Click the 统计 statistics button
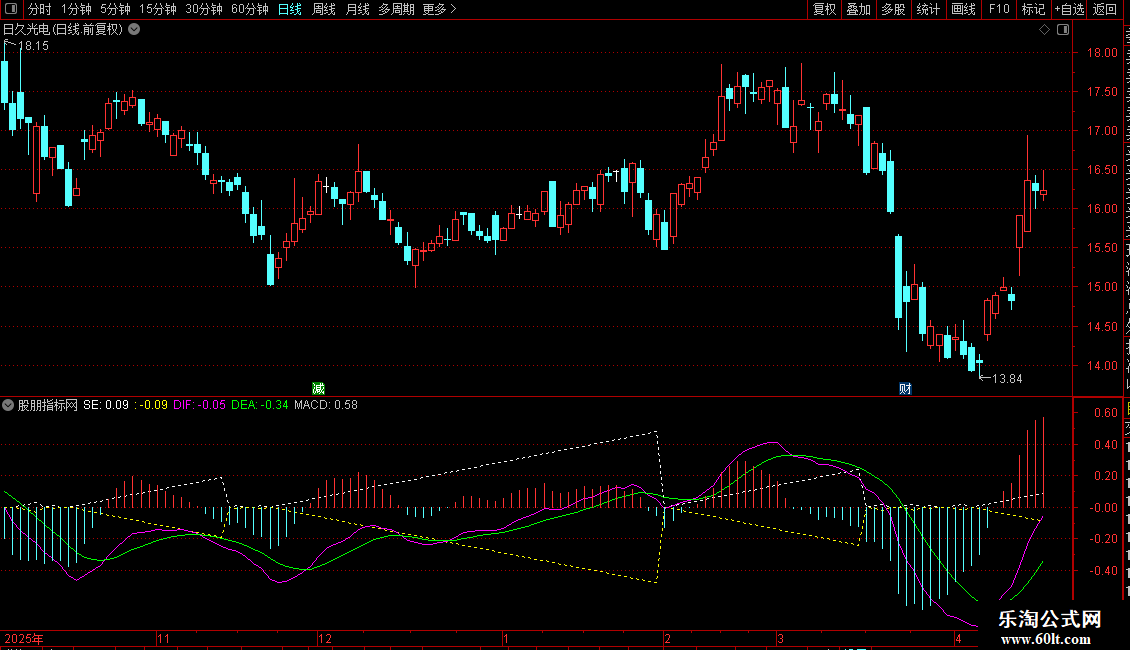Viewport: 1130px width, 650px height. pos(927,9)
